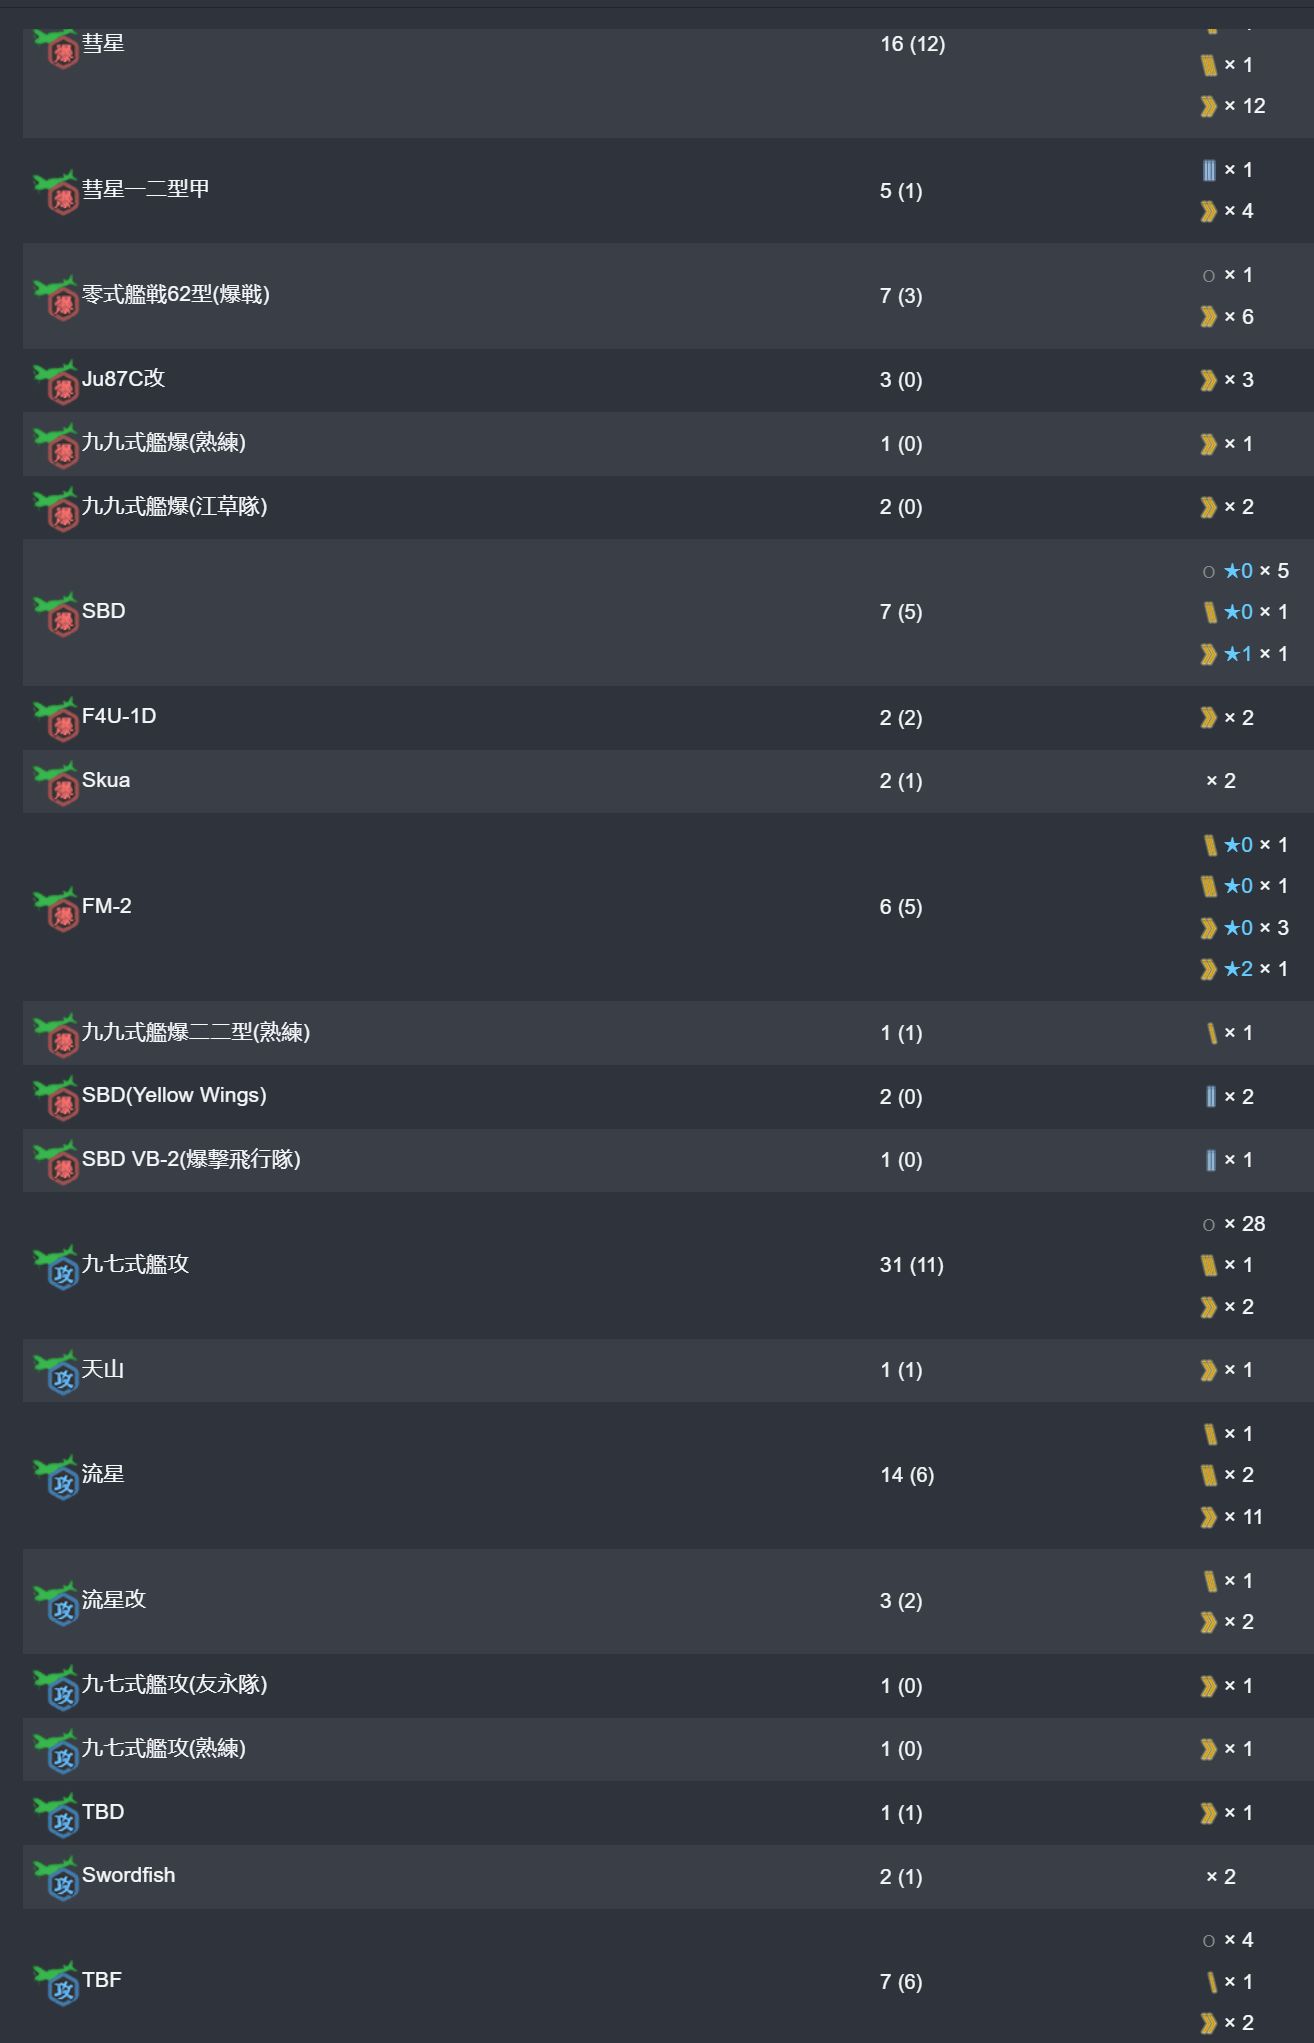This screenshot has height=2043, width=1314.
Task: Click the torpedo bomber icon next to 流星改
Action: click(56, 1602)
